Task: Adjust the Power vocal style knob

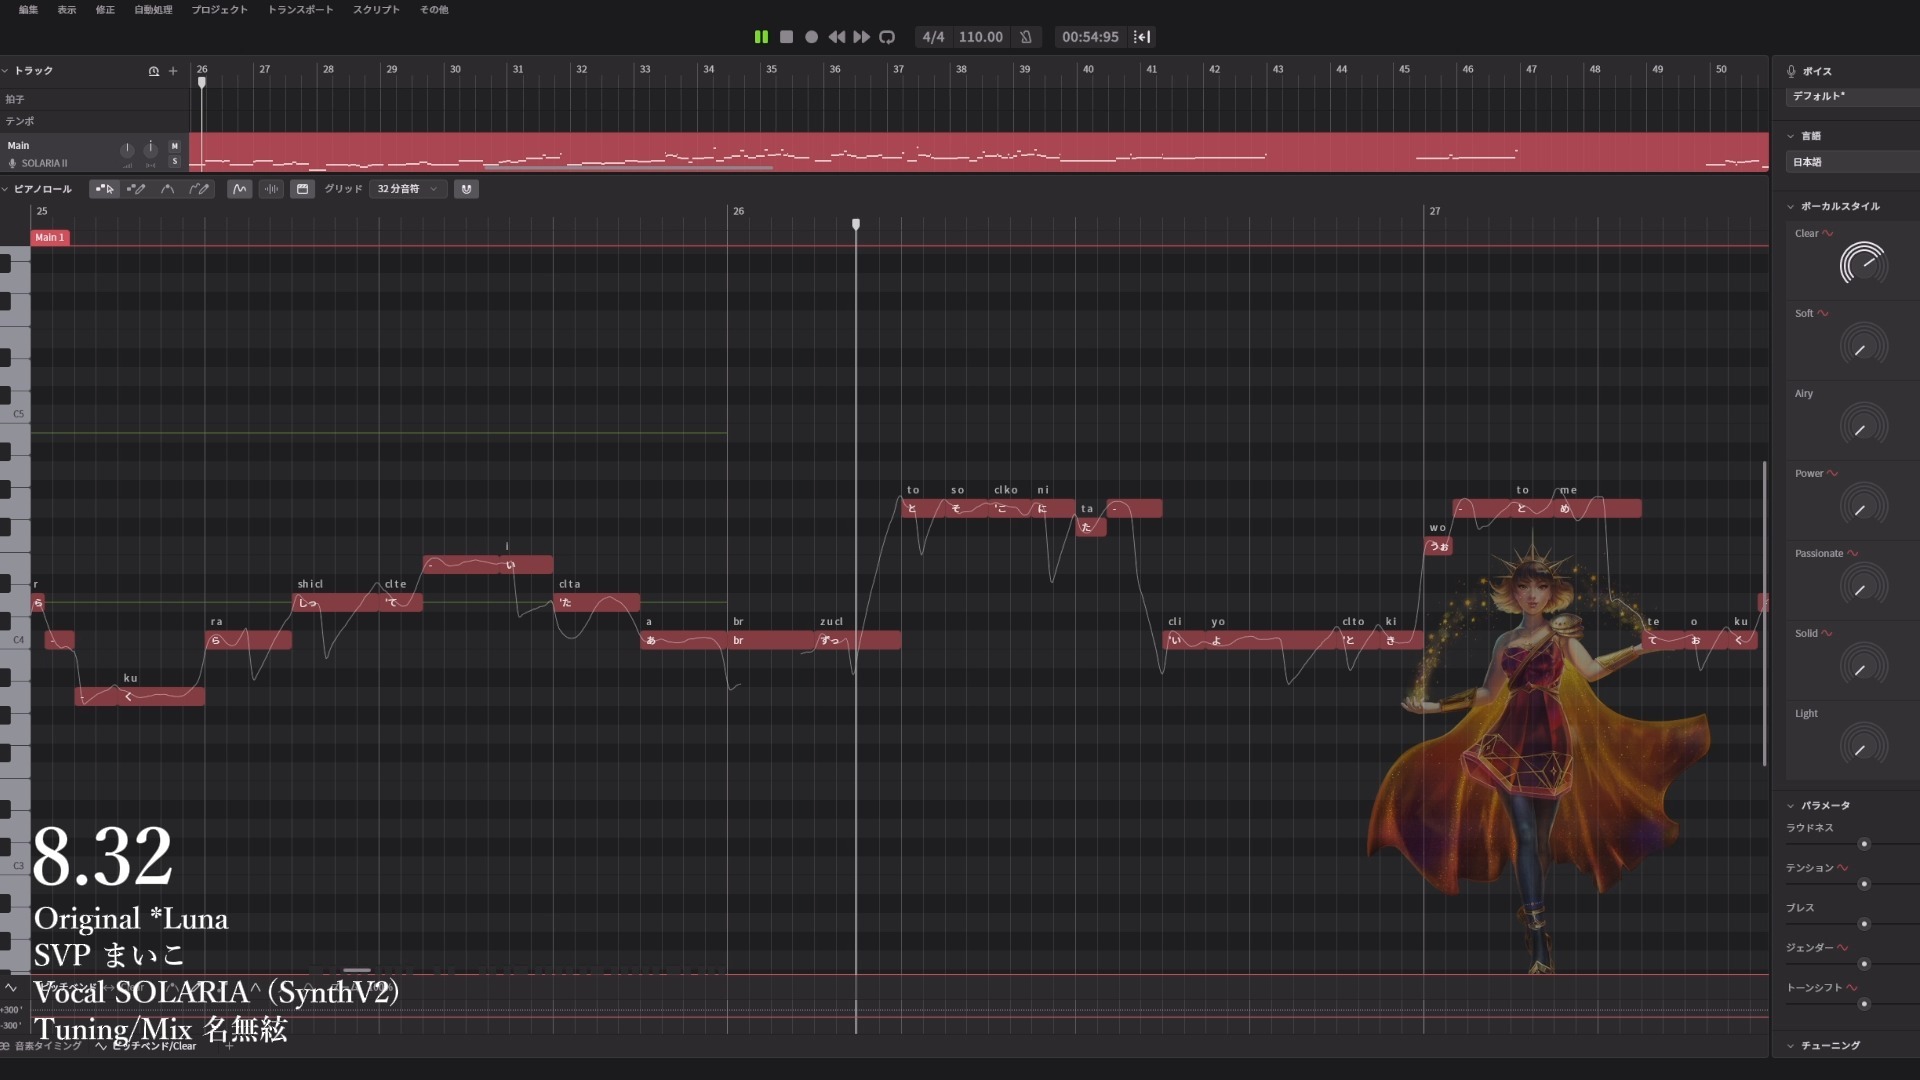Action: click(1863, 506)
